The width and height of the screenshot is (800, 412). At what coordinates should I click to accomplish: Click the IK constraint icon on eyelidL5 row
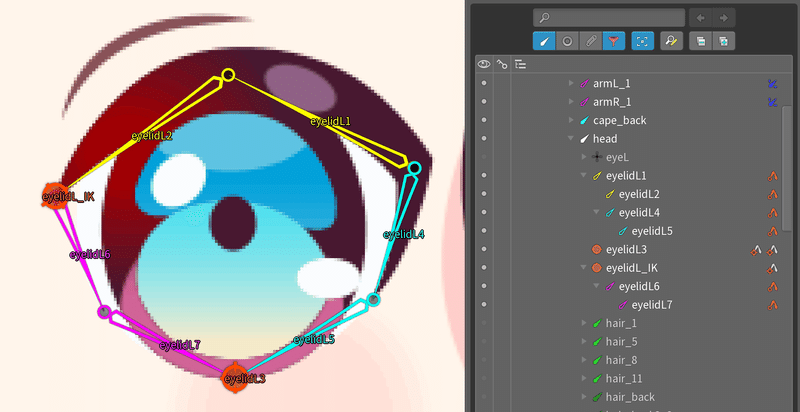click(x=772, y=231)
